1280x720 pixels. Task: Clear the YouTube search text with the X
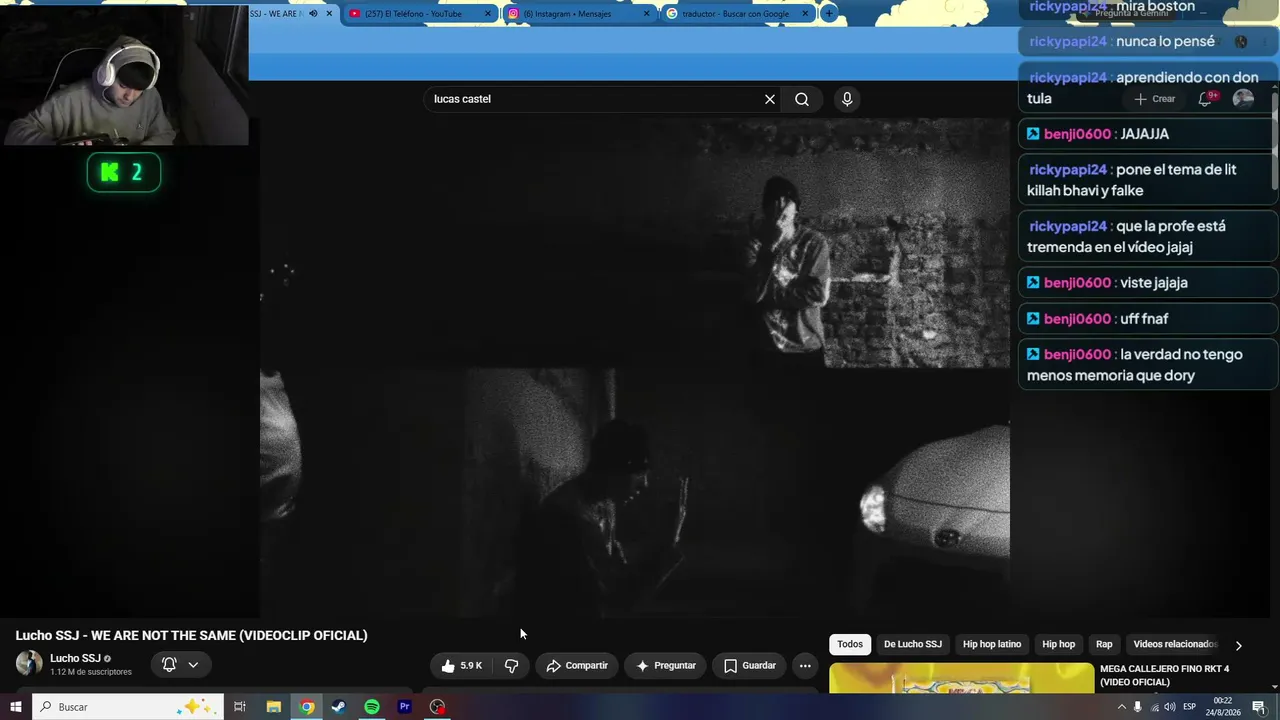point(770,99)
